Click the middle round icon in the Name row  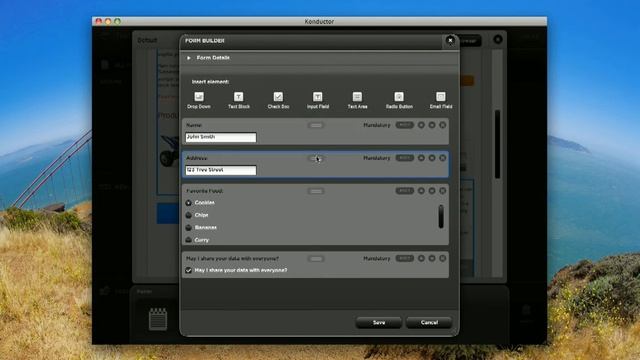click(432, 125)
